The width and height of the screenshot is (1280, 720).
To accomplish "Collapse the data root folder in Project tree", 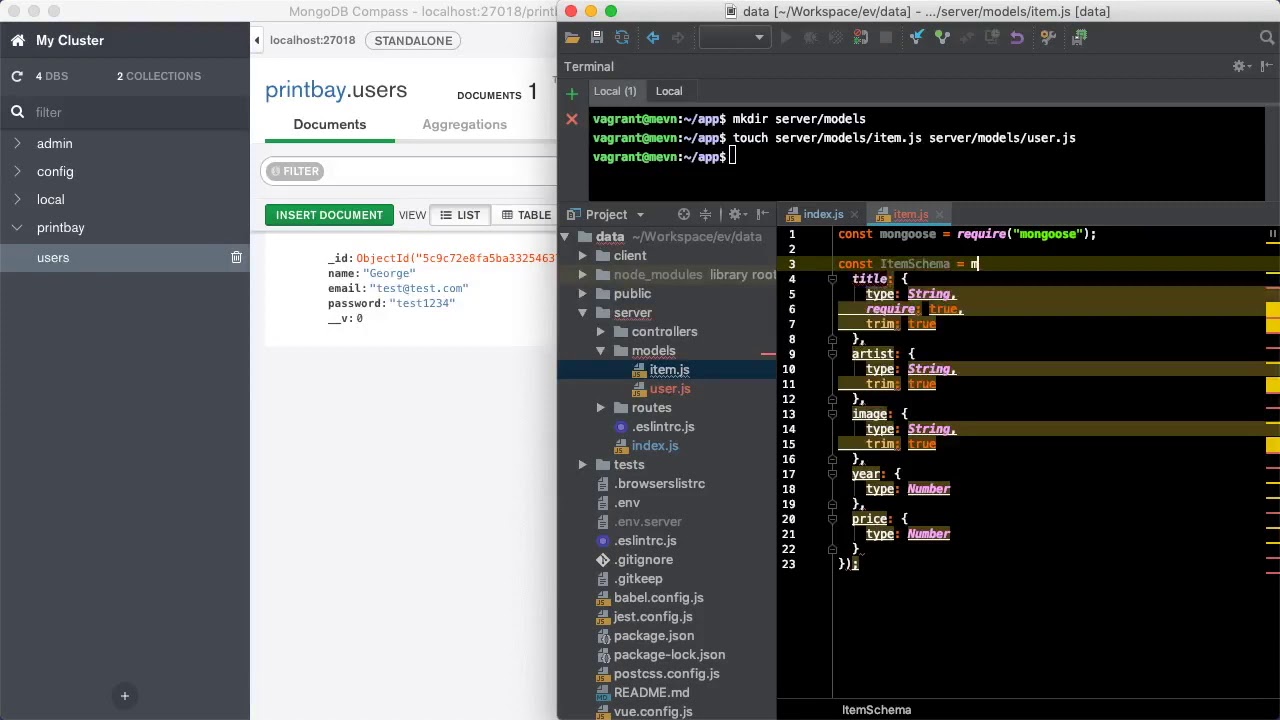I will click(x=565, y=237).
